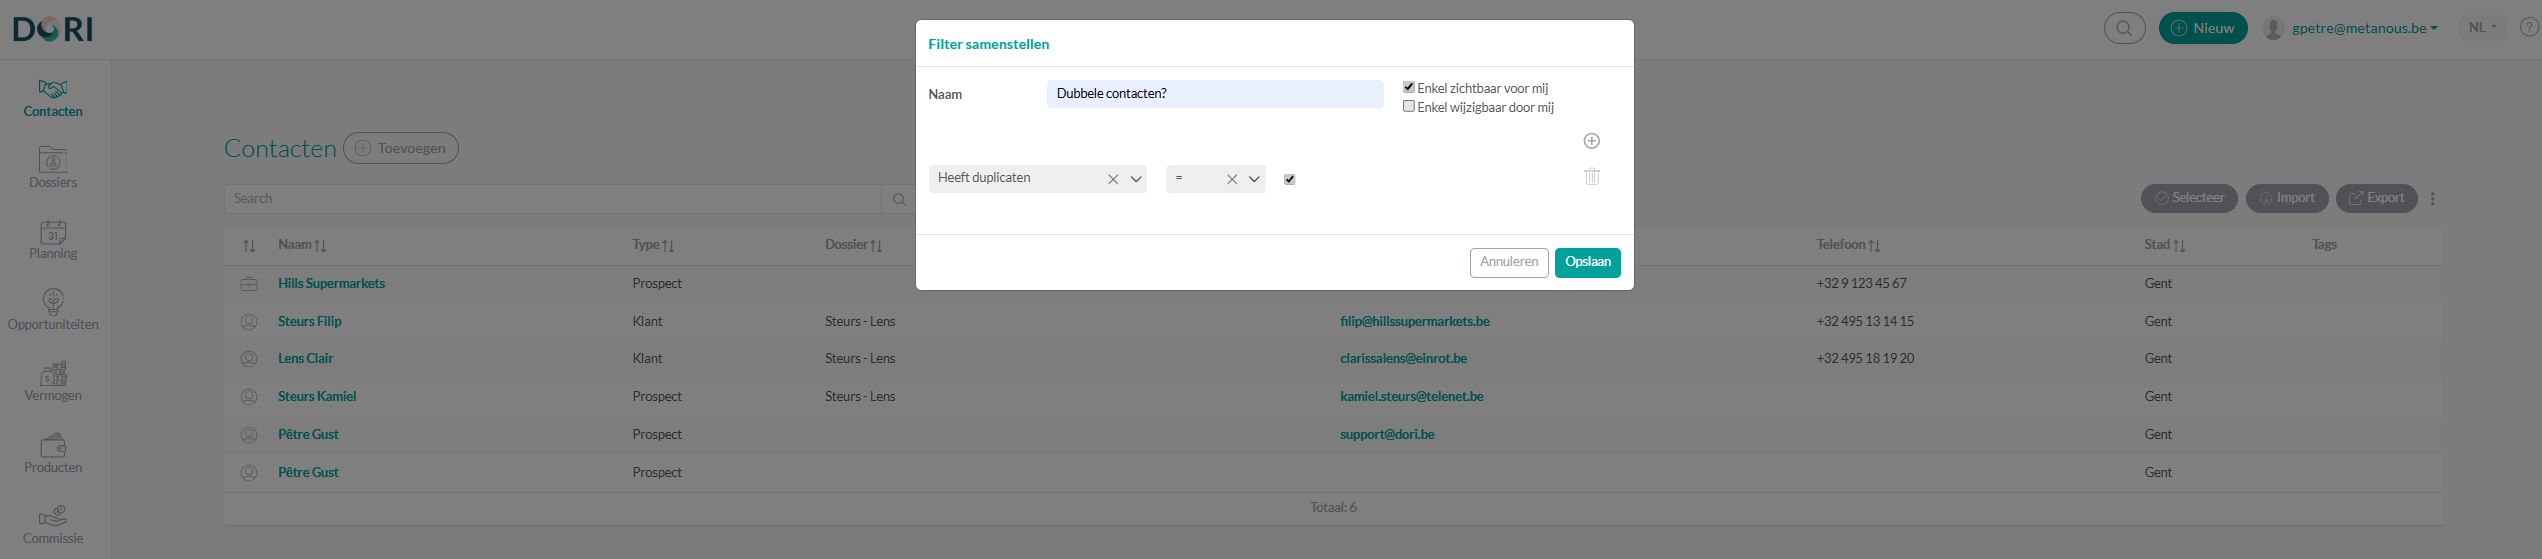Email clarissalens@einrot.be
The height and width of the screenshot is (559, 2542).
pos(1404,359)
